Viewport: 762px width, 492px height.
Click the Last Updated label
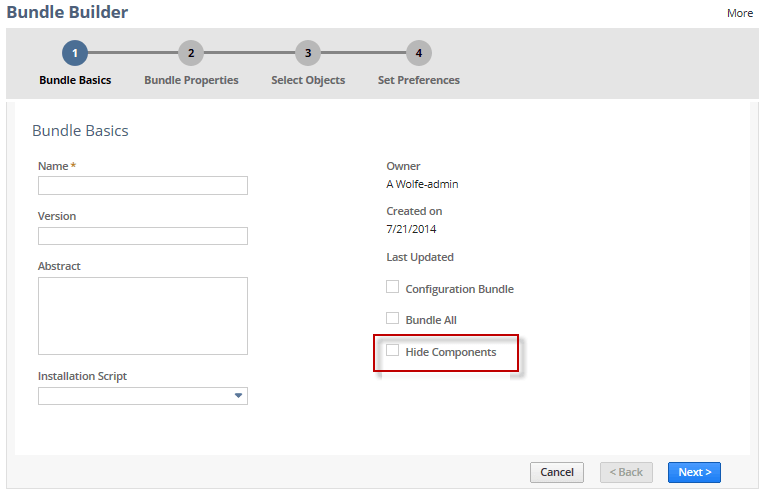[420, 257]
